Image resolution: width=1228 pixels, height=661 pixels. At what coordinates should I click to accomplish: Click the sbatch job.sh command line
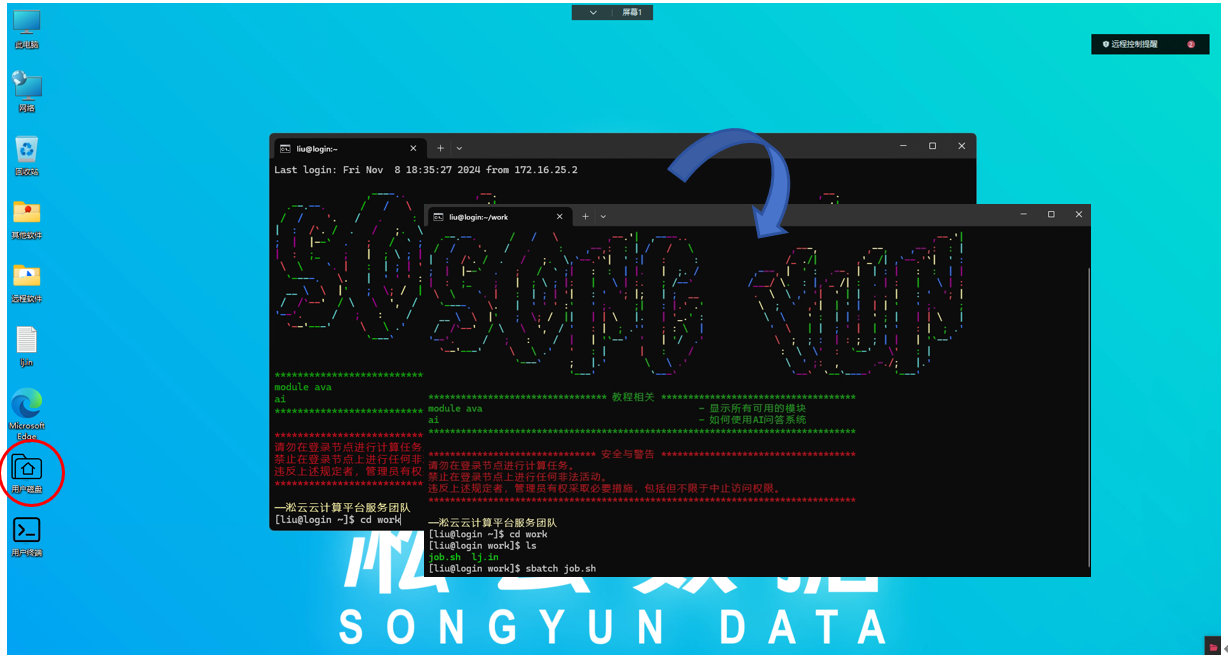click(x=512, y=569)
